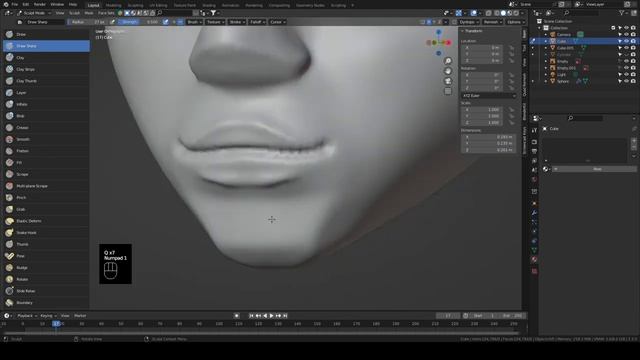
Task: Open the timeline Playback menu
Action: 27,316
